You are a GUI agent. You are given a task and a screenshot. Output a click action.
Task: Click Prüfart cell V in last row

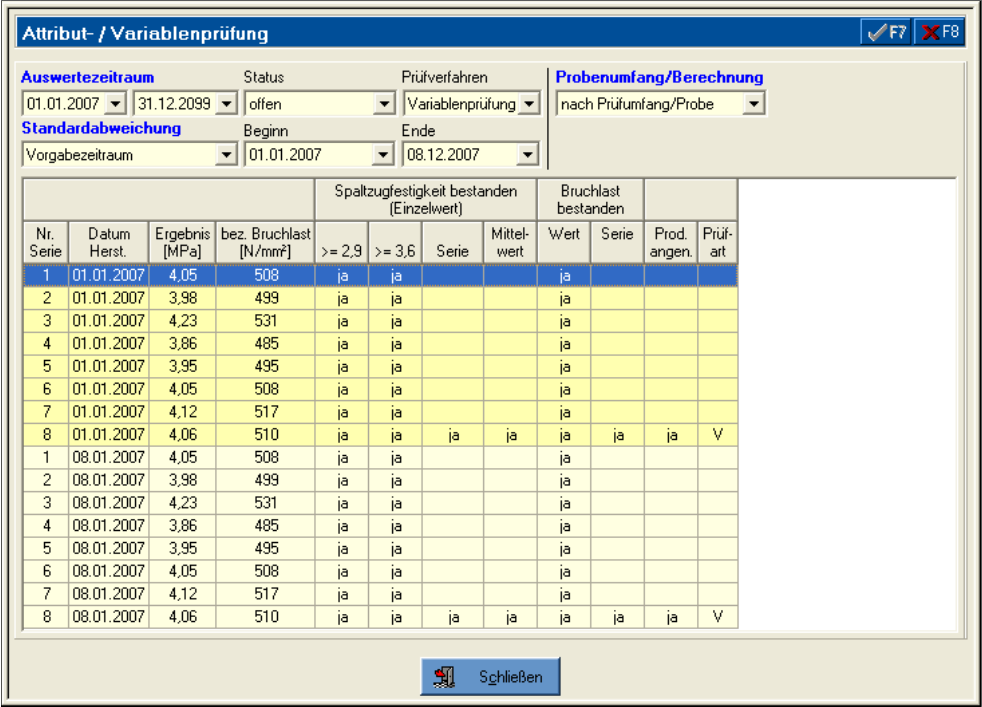pyautogui.click(x=717, y=617)
